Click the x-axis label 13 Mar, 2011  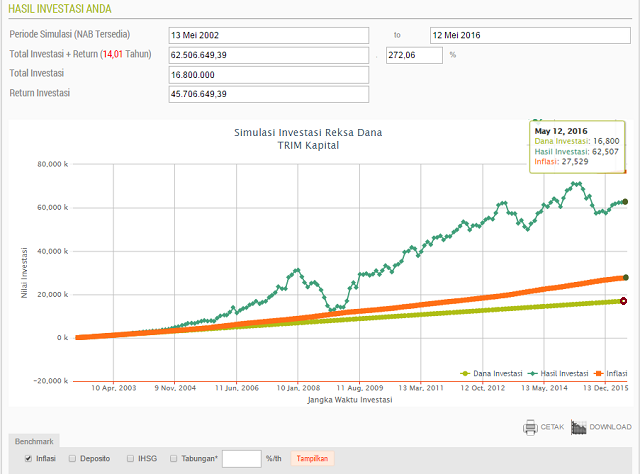(x=421, y=388)
